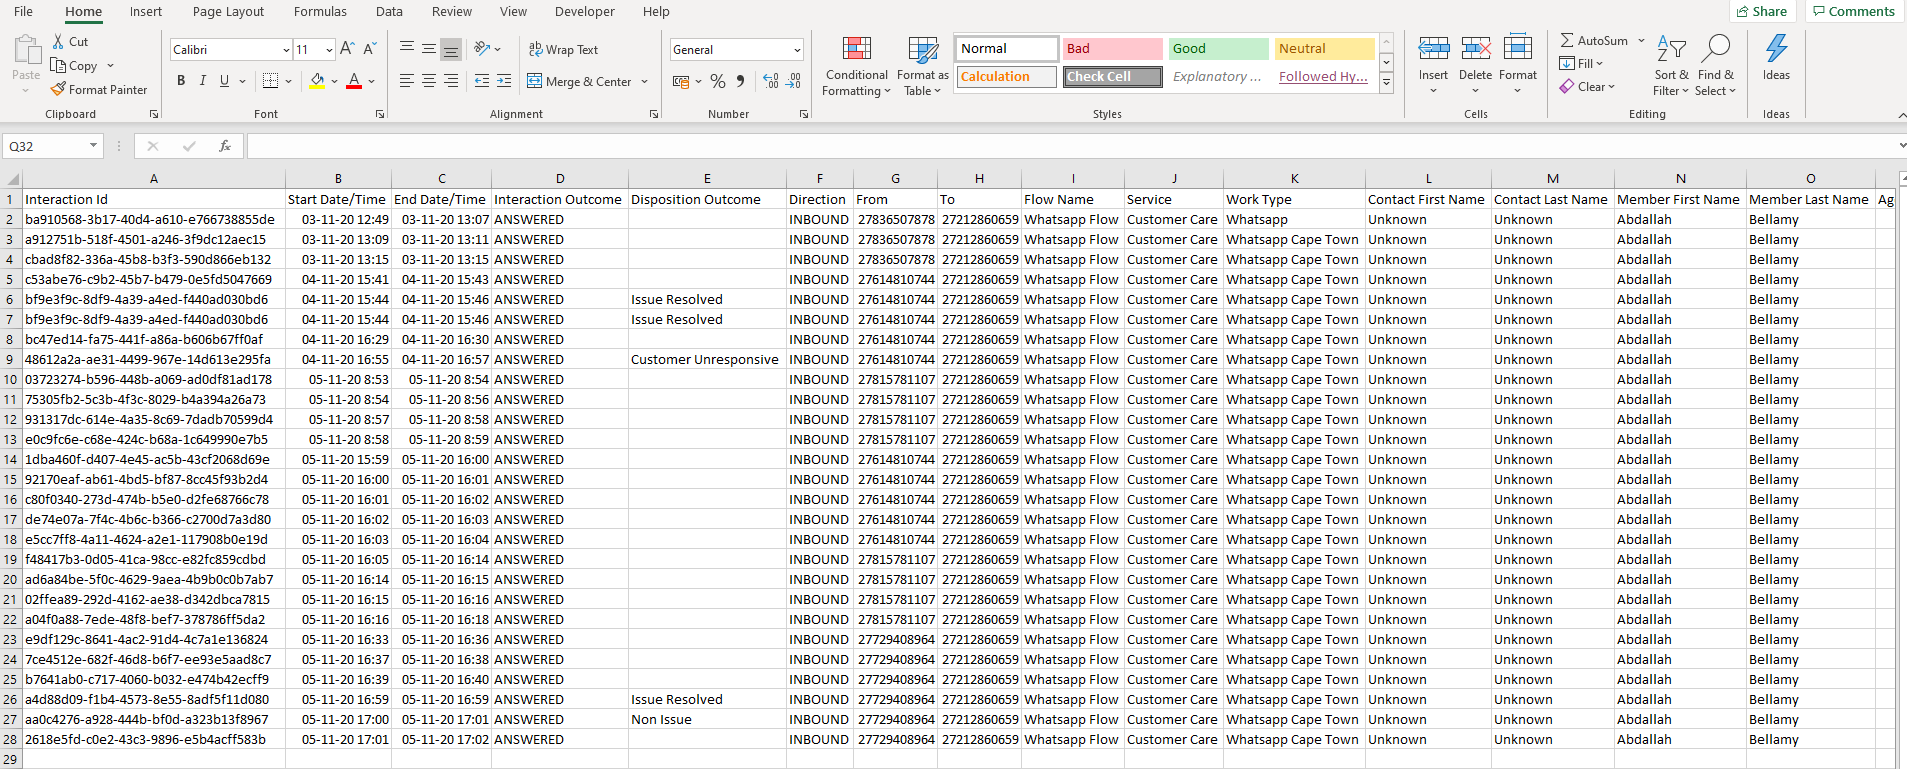Toggle Bold formatting
1907x769 pixels.
click(181, 81)
